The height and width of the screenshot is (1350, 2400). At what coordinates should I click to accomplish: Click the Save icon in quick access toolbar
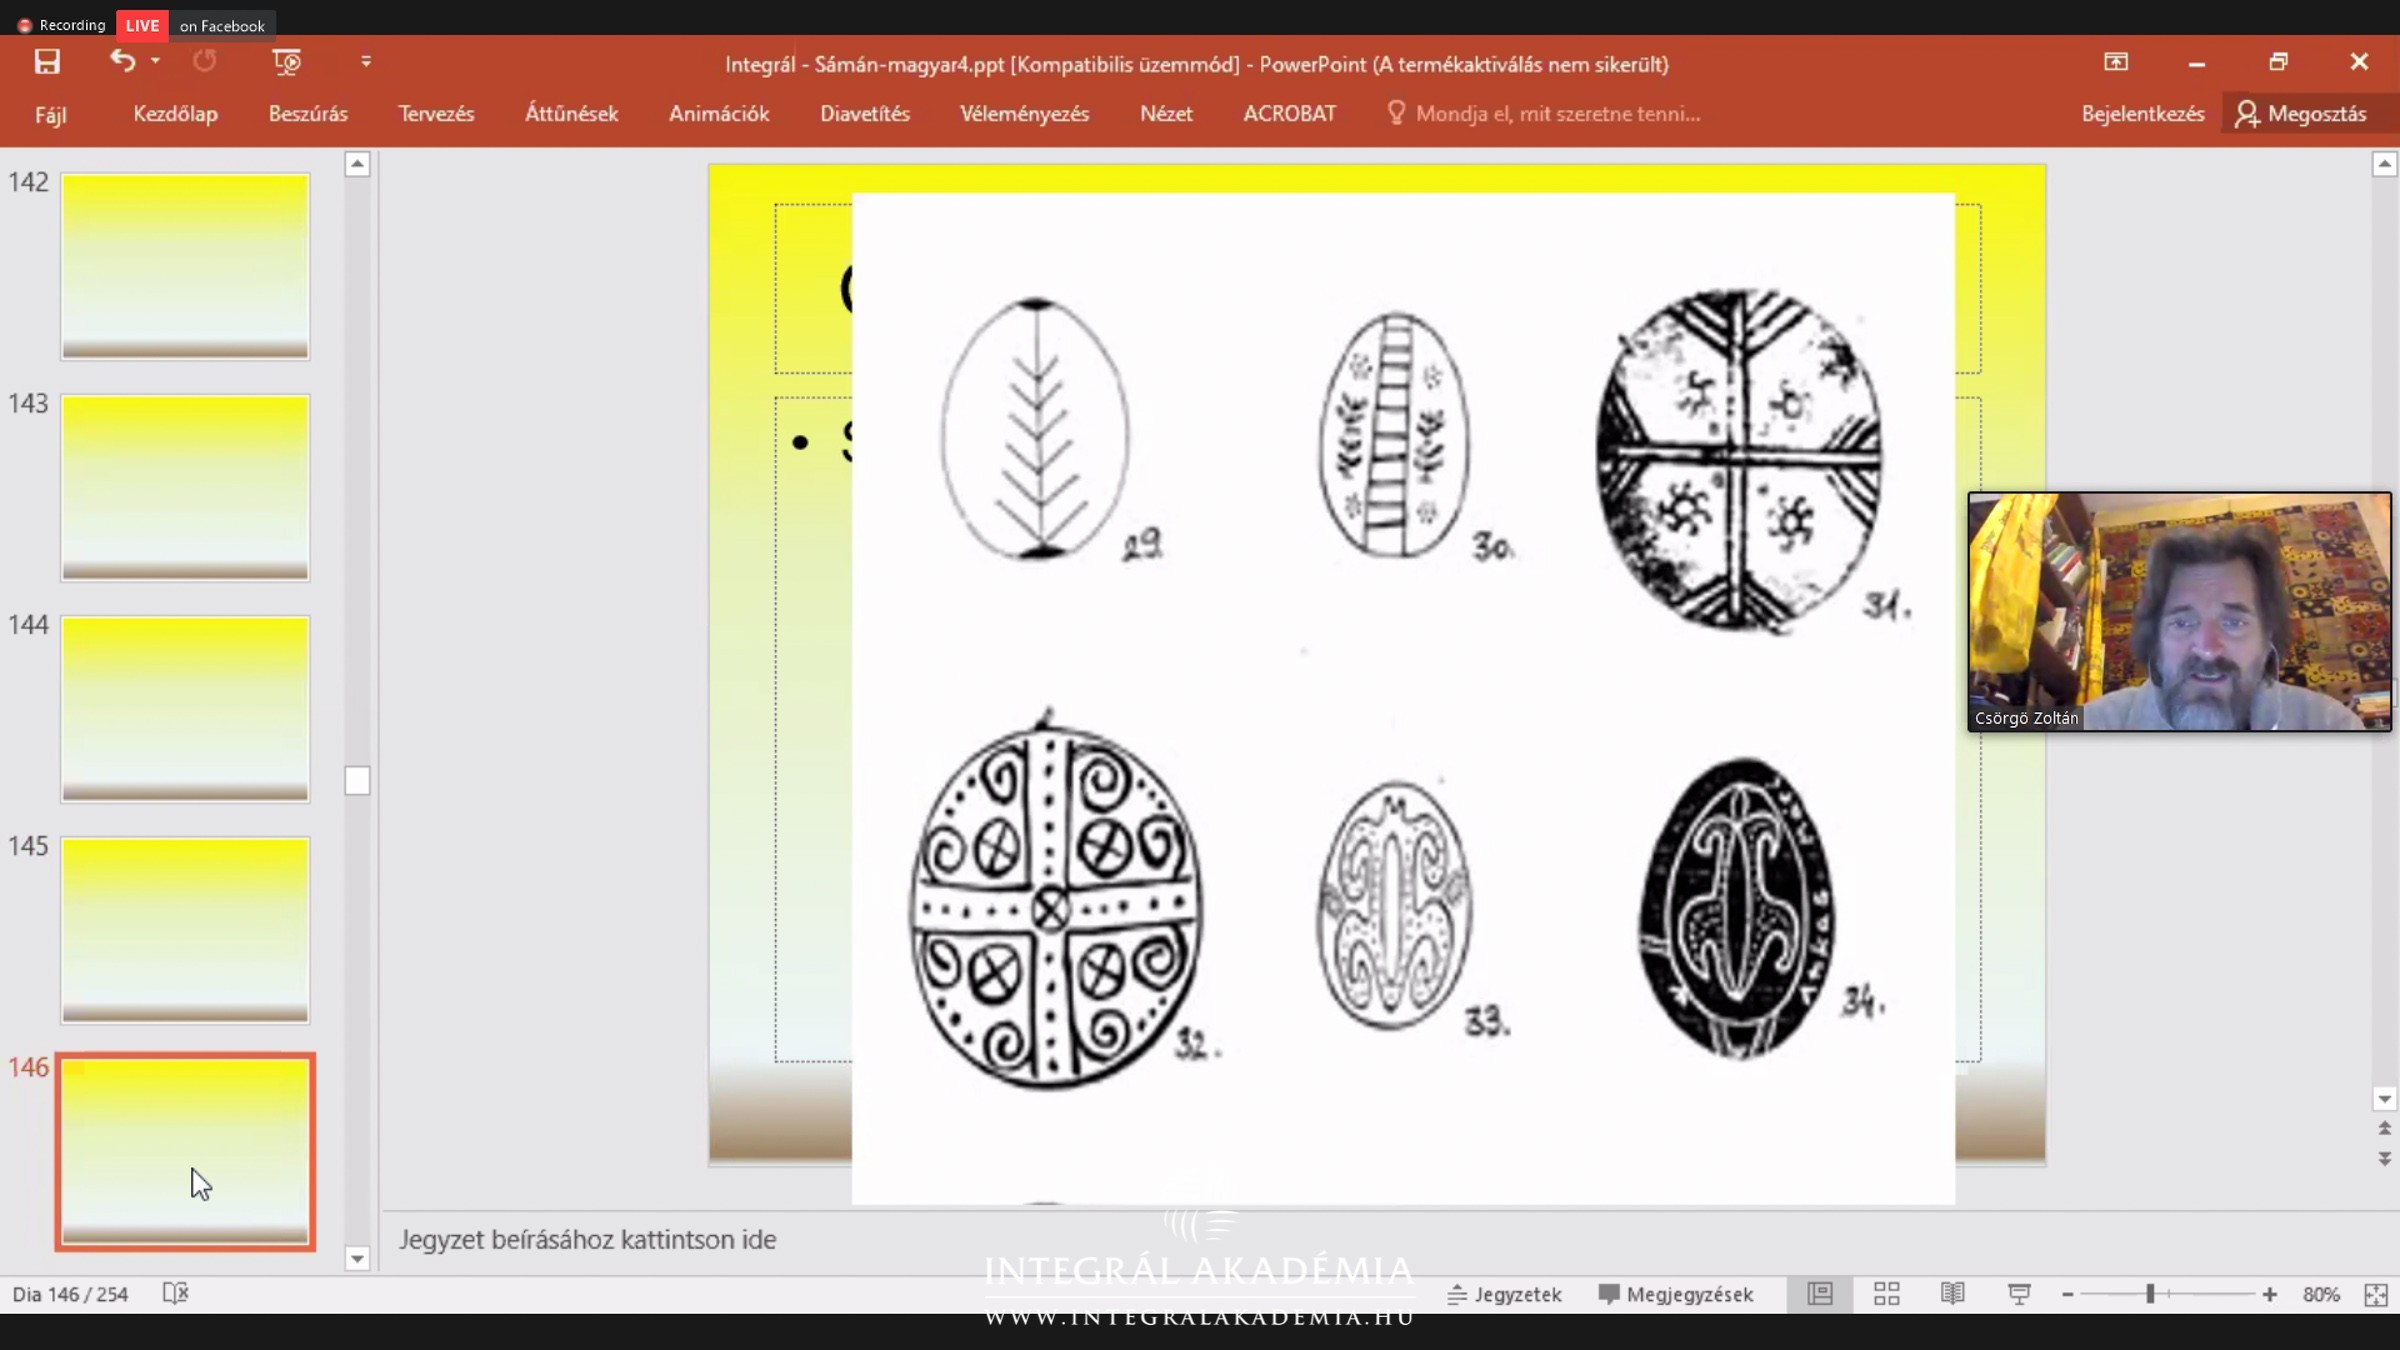(x=47, y=62)
